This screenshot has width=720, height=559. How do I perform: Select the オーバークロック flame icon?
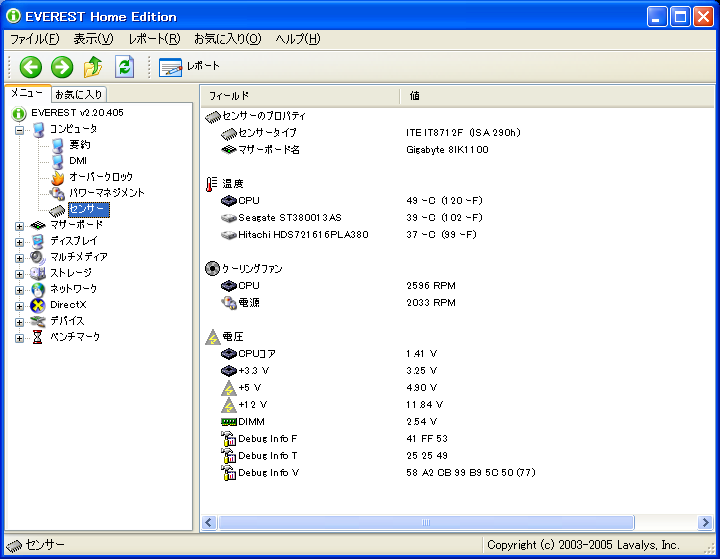pos(57,177)
